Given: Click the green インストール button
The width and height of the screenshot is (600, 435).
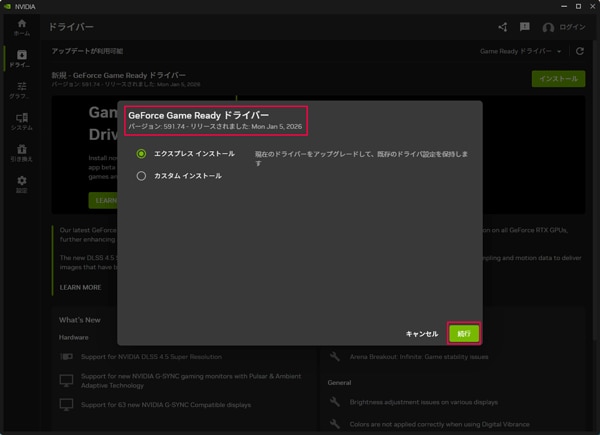Looking at the screenshot, I should coord(558,79).
